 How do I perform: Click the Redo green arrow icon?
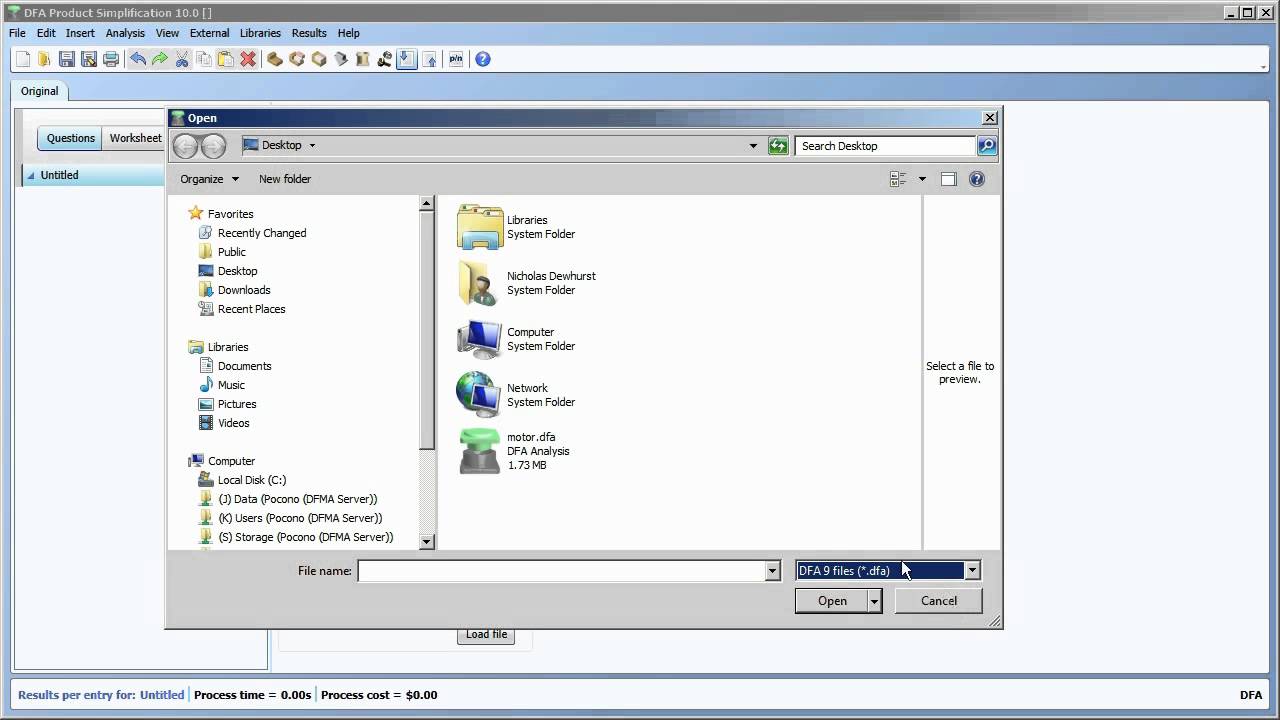159,59
